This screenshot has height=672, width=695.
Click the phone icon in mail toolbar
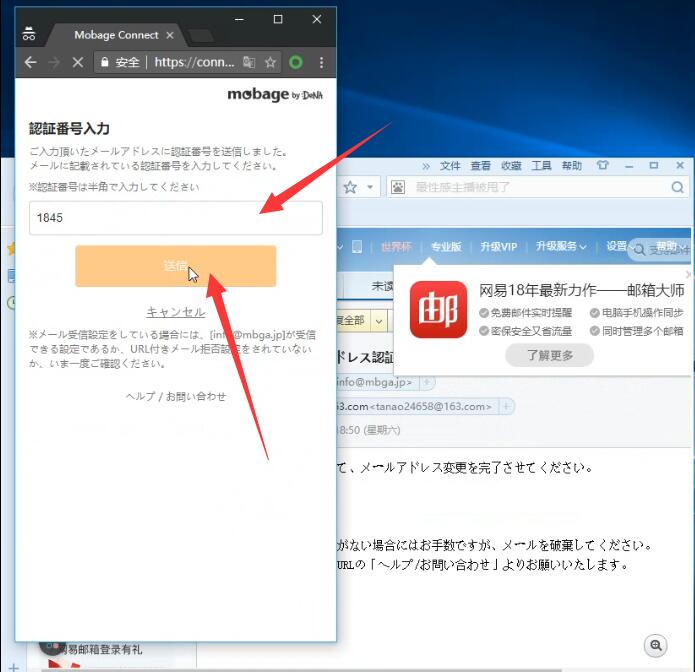pos(357,247)
